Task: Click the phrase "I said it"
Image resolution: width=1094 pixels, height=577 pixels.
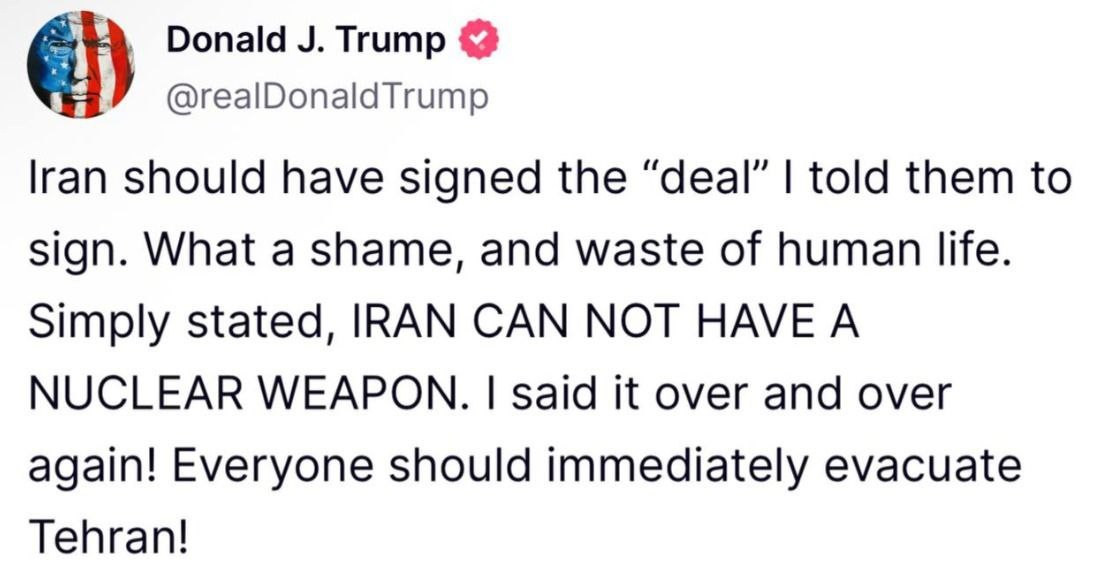Action: point(555,394)
